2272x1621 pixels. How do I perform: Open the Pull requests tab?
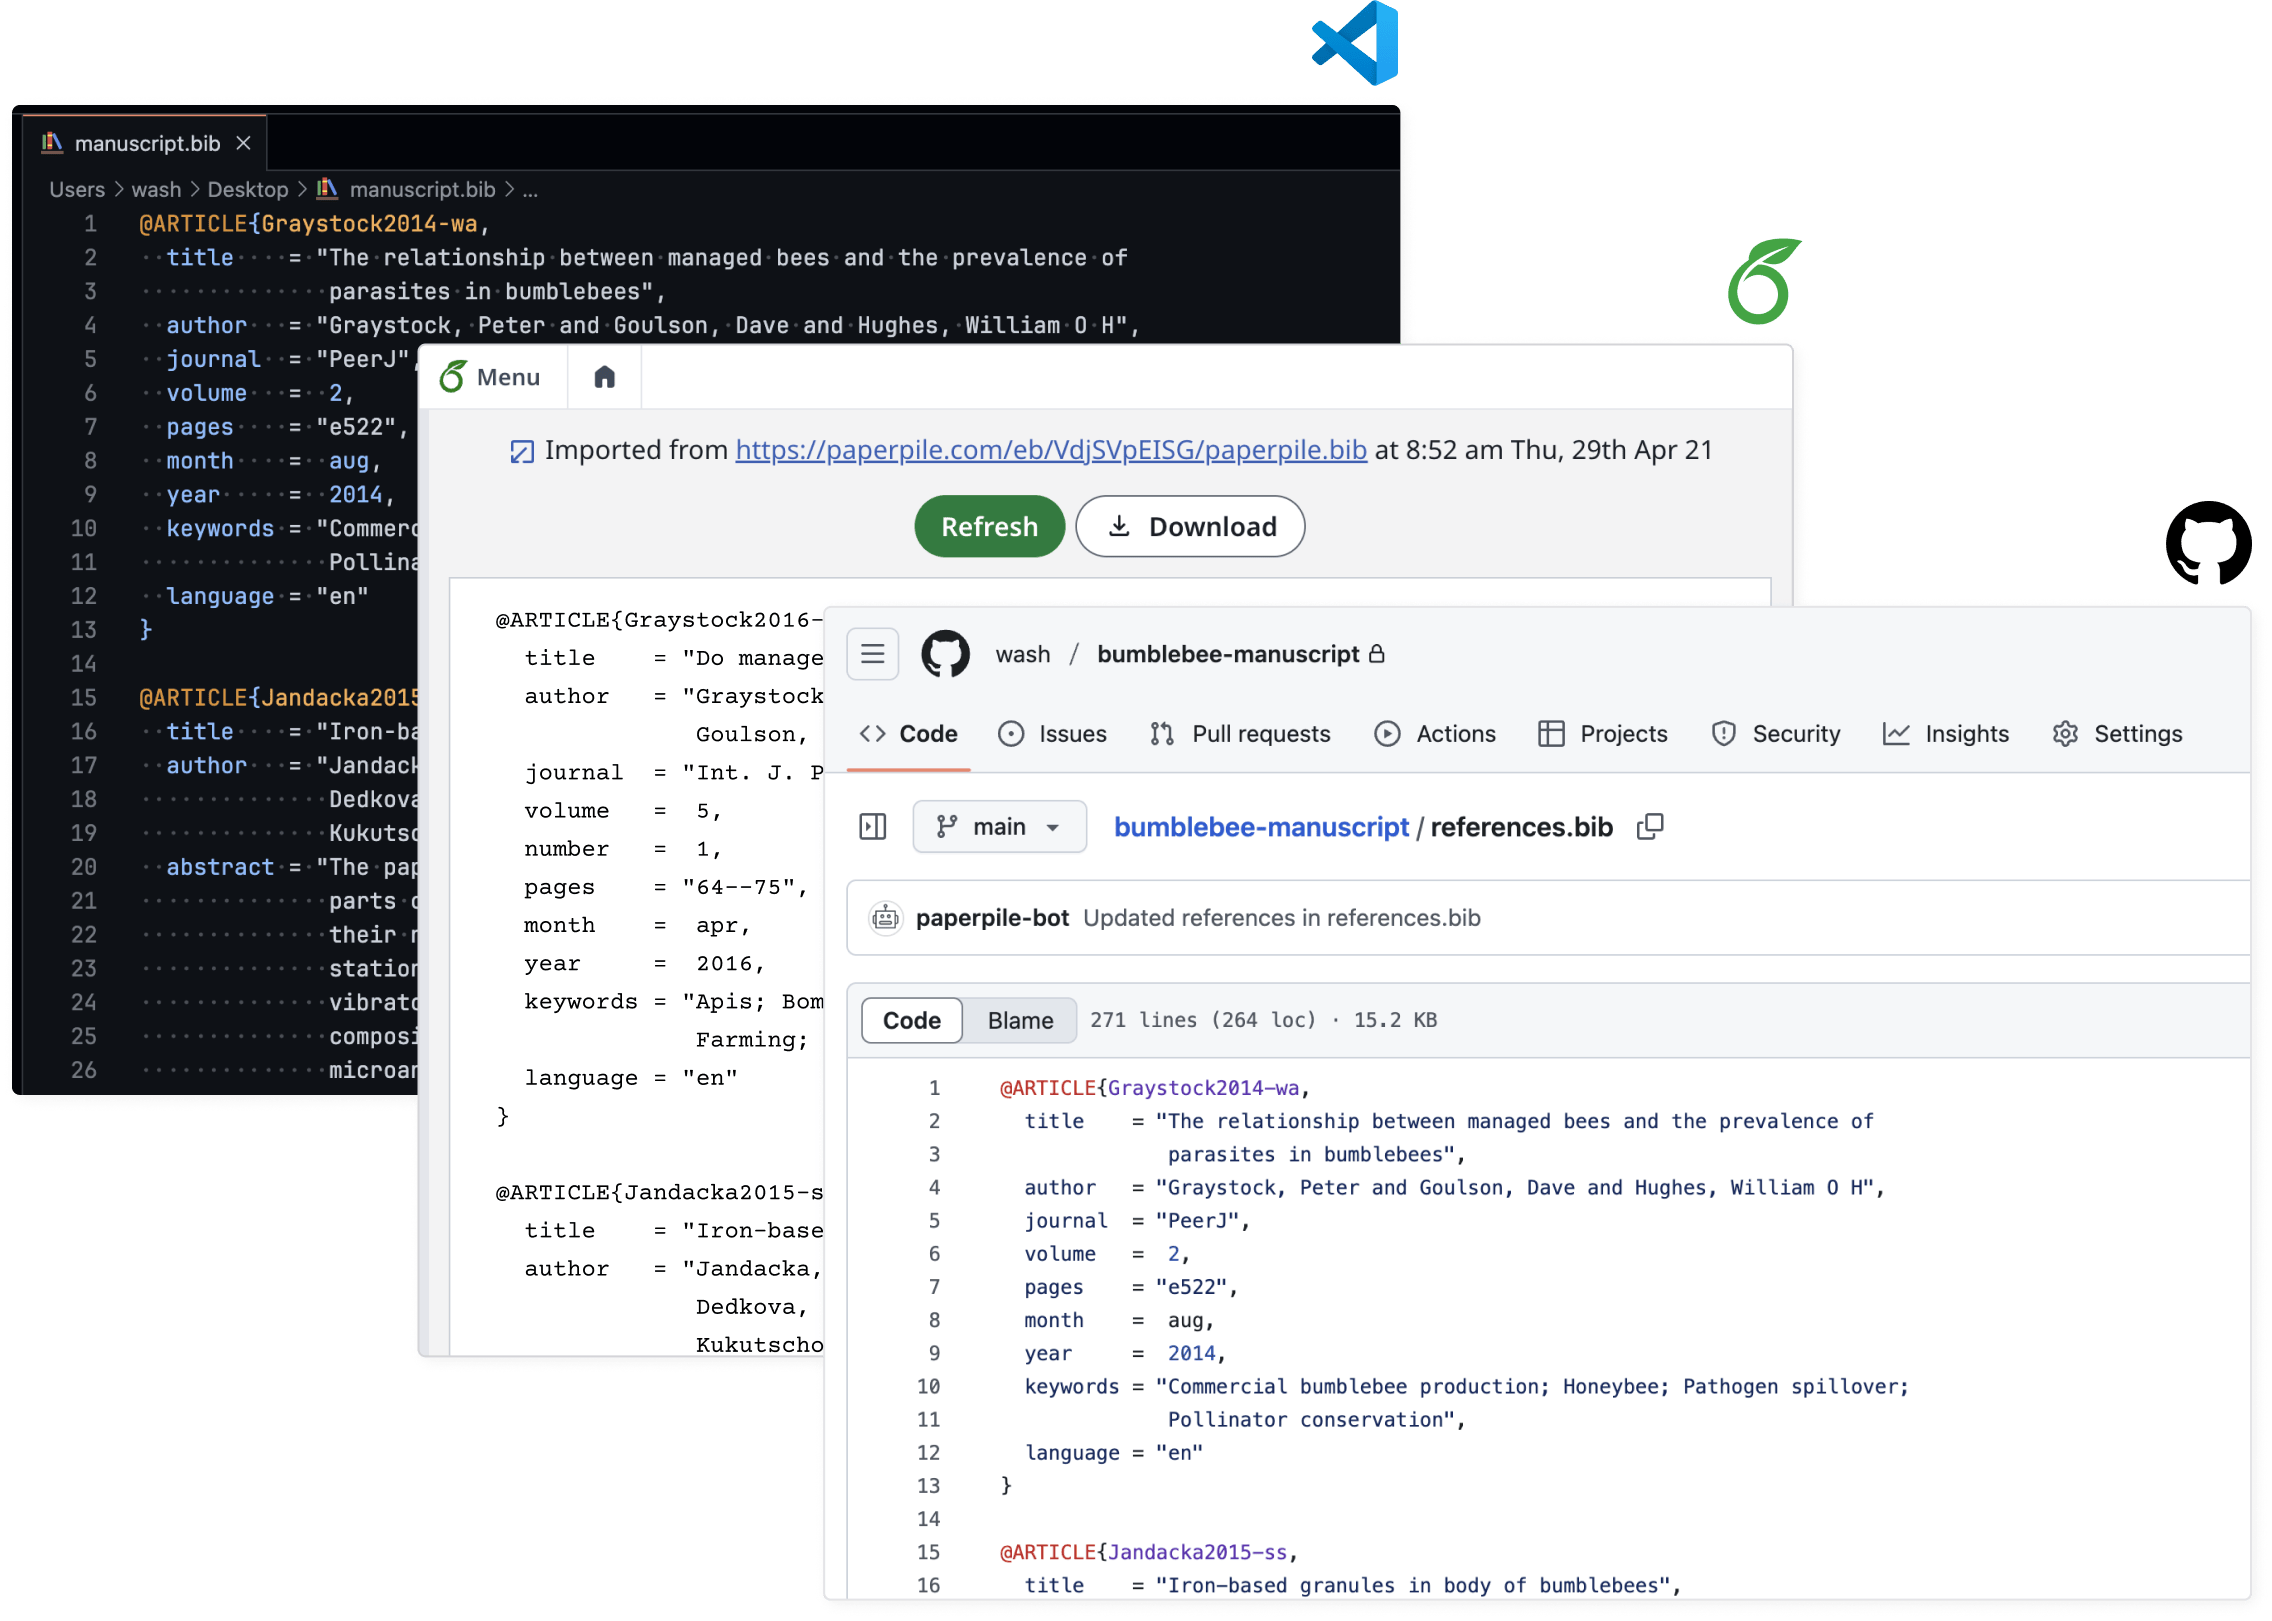tap(1240, 734)
